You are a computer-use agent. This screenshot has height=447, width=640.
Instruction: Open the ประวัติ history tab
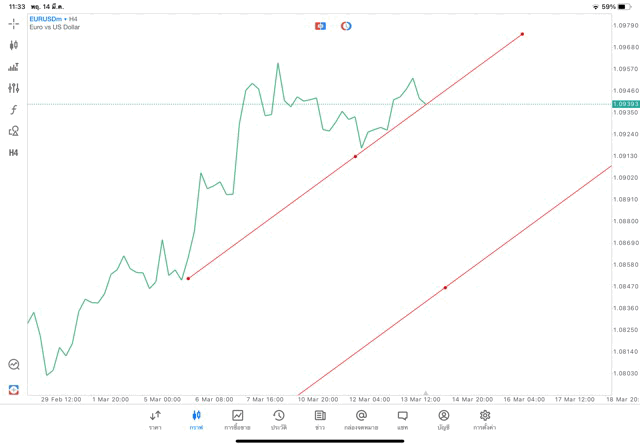point(279,419)
